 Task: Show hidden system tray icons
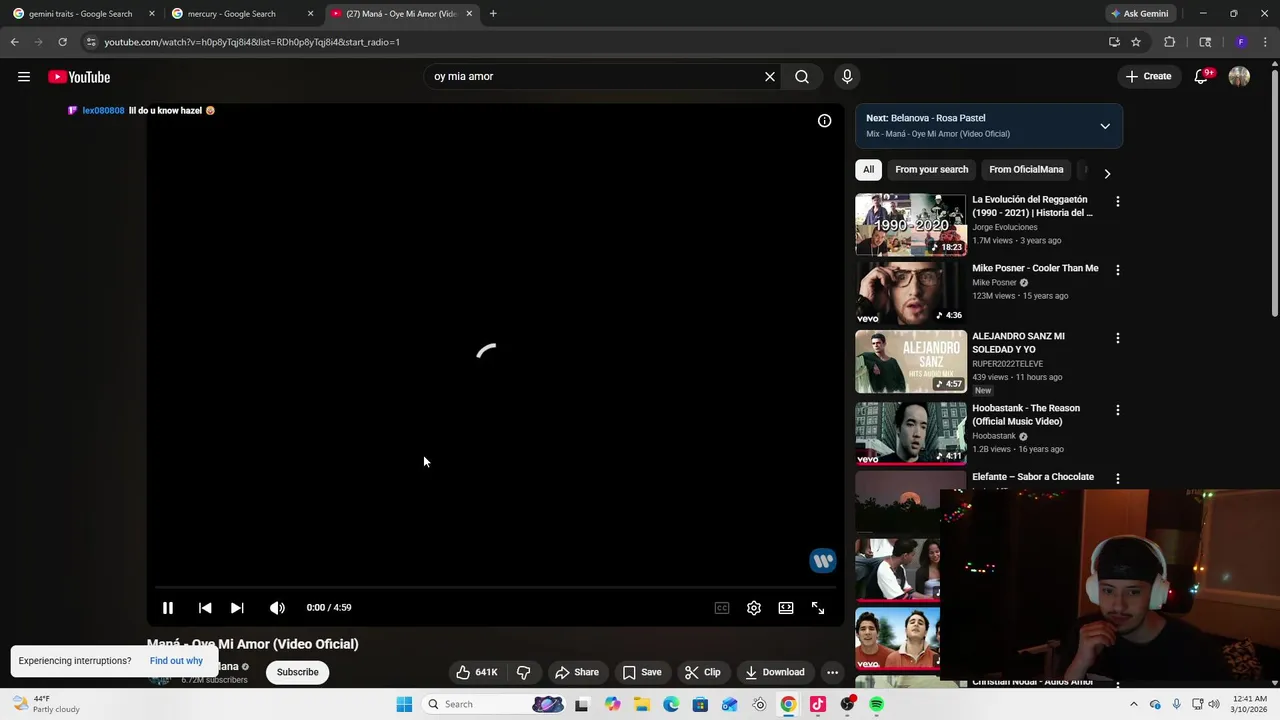pyautogui.click(x=1134, y=704)
